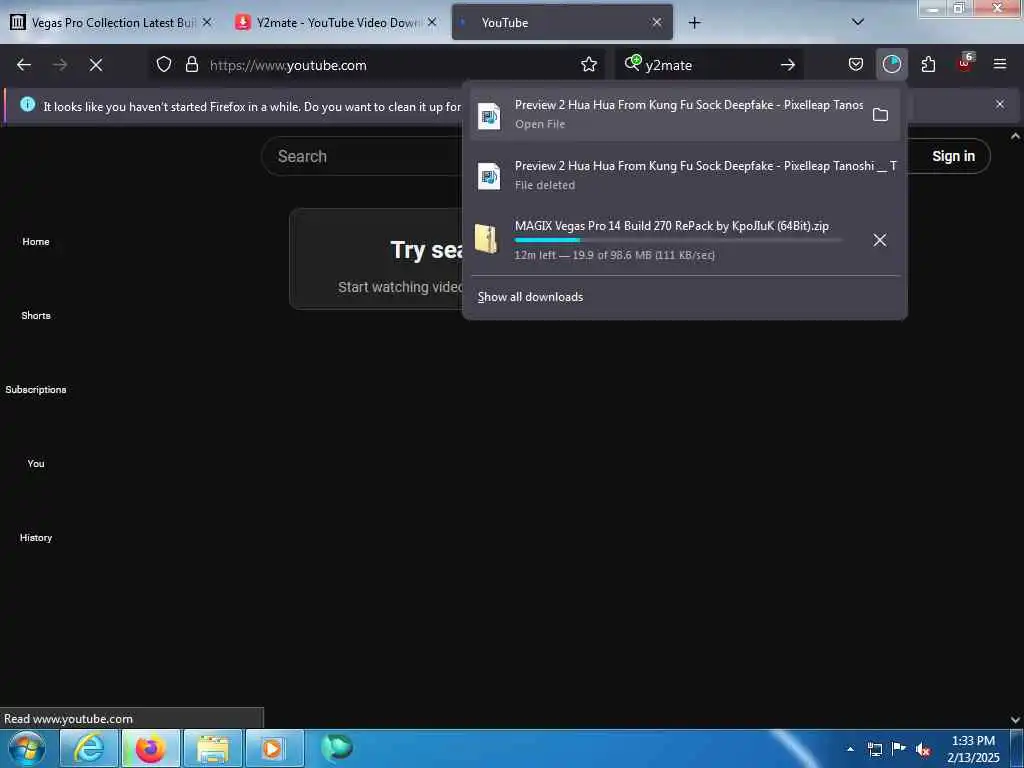The width and height of the screenshot is (1024, 768).
Task: Close the Vegas Pro Collection tab
Action: point(207,22)
